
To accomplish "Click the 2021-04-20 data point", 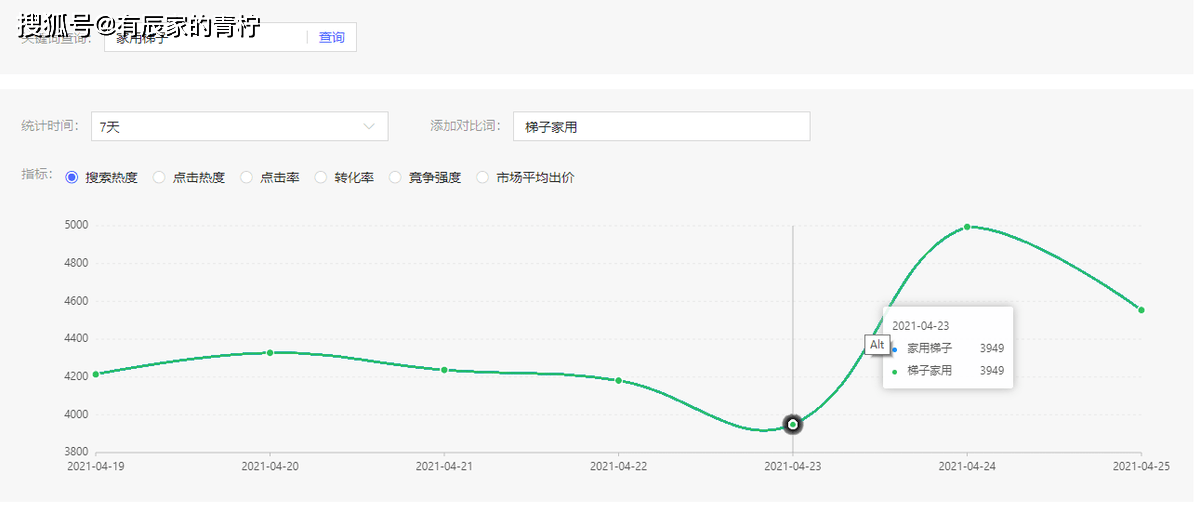I will click(270, 353).
